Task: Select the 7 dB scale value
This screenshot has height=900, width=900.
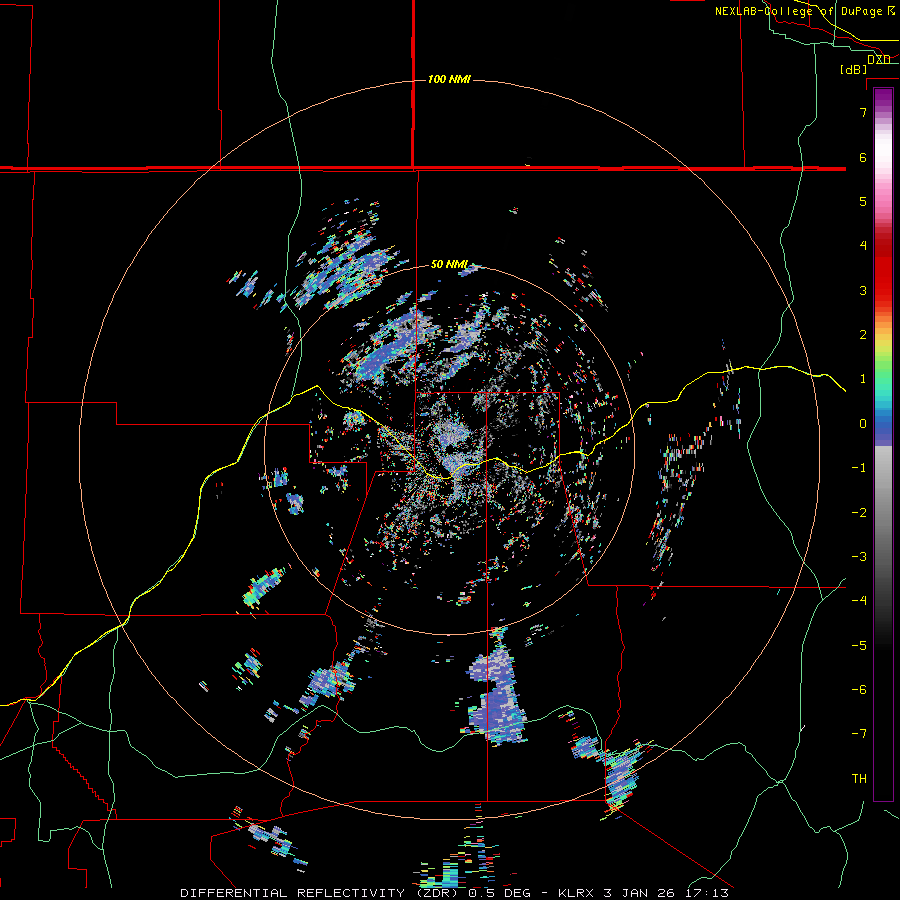Action: coord(863,112)
